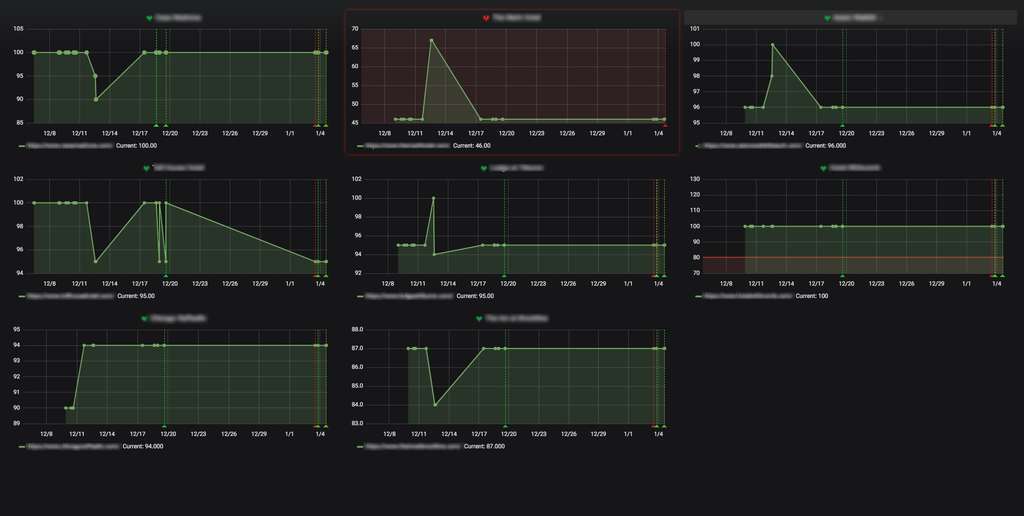Click green heart on panel with red threshold line
This screenshot has width=1024, height=516.
point(823,168)
